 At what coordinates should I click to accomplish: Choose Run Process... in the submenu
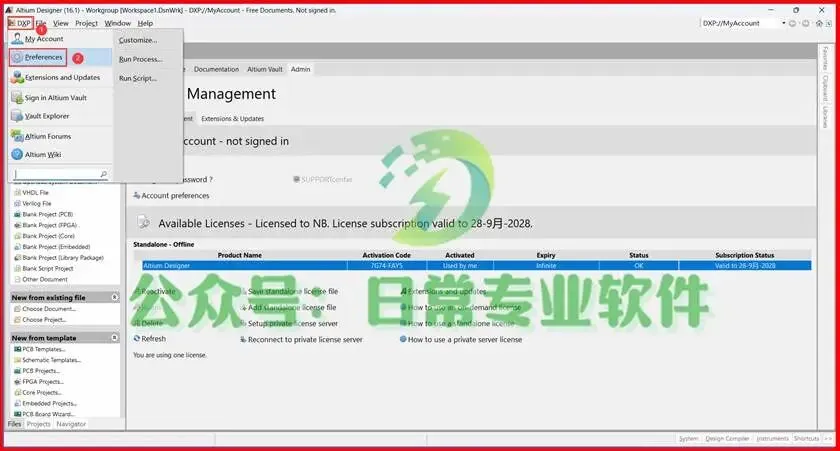(x=140, y=59)
